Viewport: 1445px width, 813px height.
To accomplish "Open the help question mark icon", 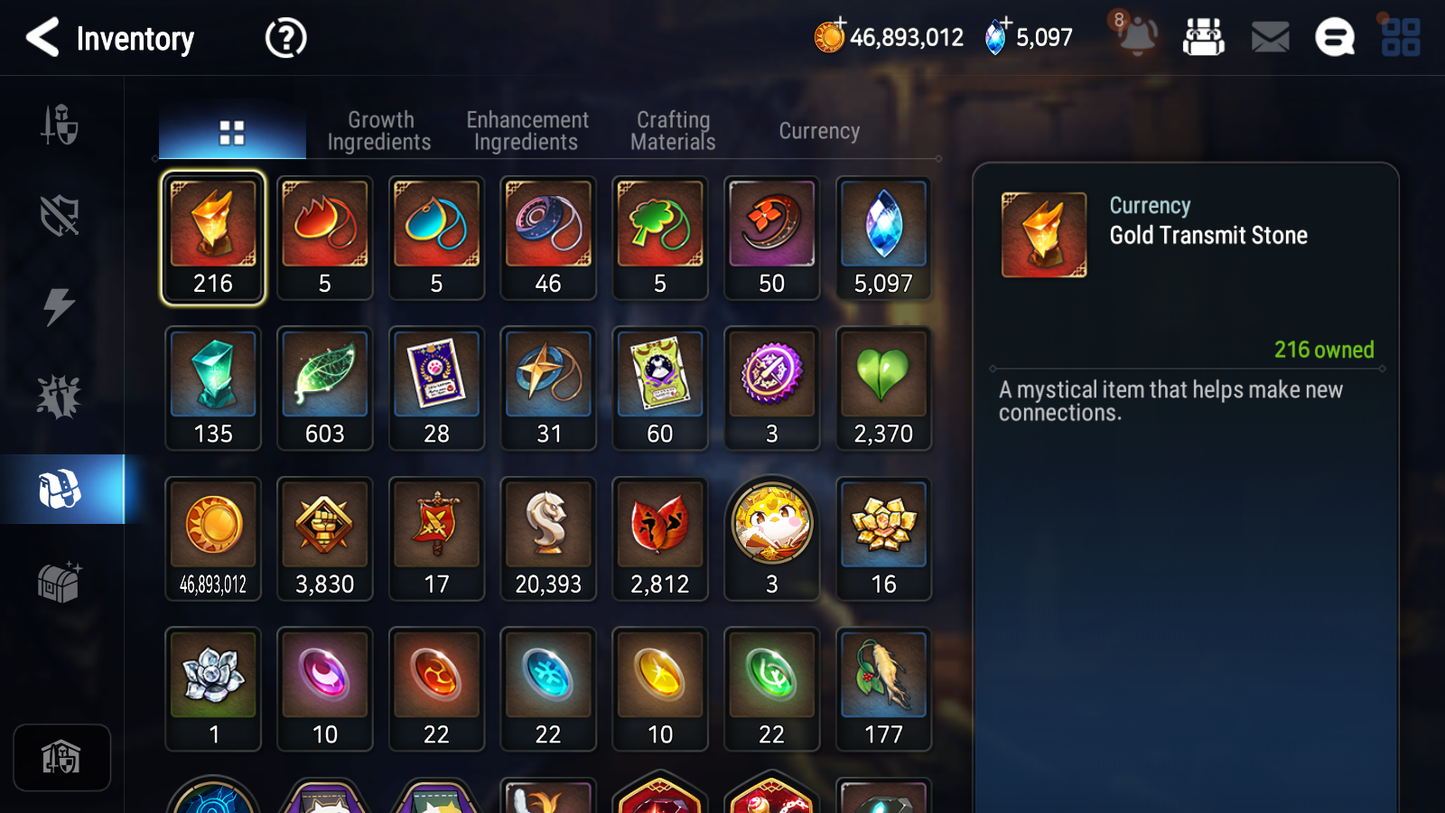I will (x=286, y=38).
